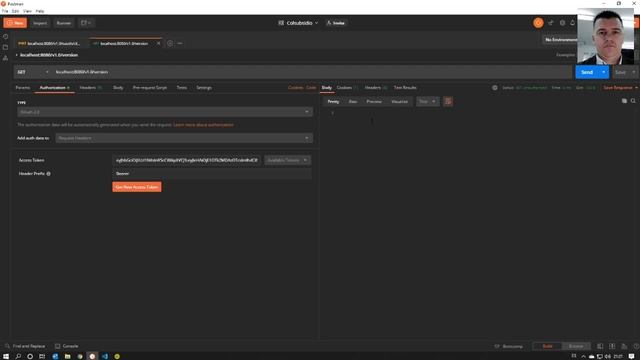
Task: Open the authorization Type dropdown
Action: [x=165, y=112]
